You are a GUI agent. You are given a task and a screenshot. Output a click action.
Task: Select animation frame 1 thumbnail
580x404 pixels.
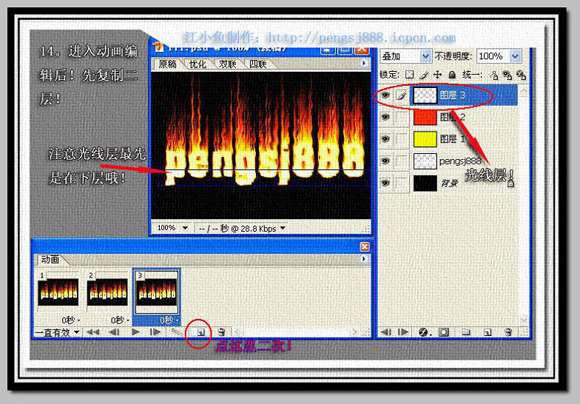point(58,292)
